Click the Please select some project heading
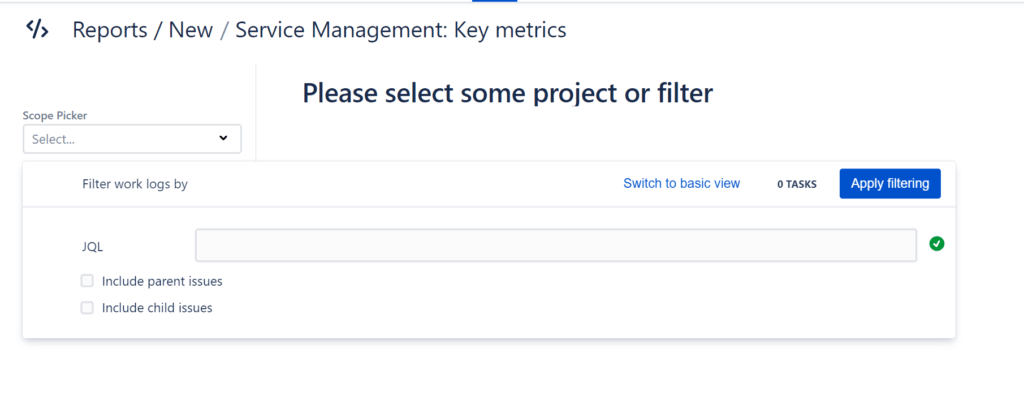The image size is (1024, 418). [x=507, y=94]
